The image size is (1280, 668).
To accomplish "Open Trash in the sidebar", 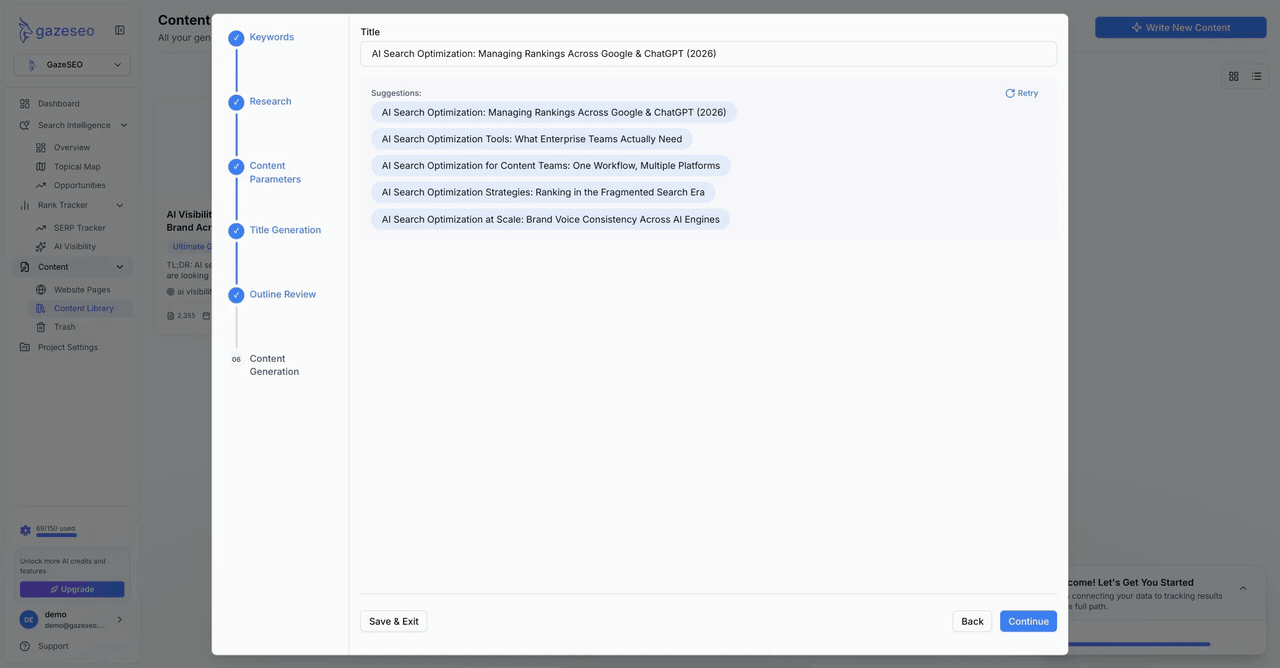I will coord(65,327).
